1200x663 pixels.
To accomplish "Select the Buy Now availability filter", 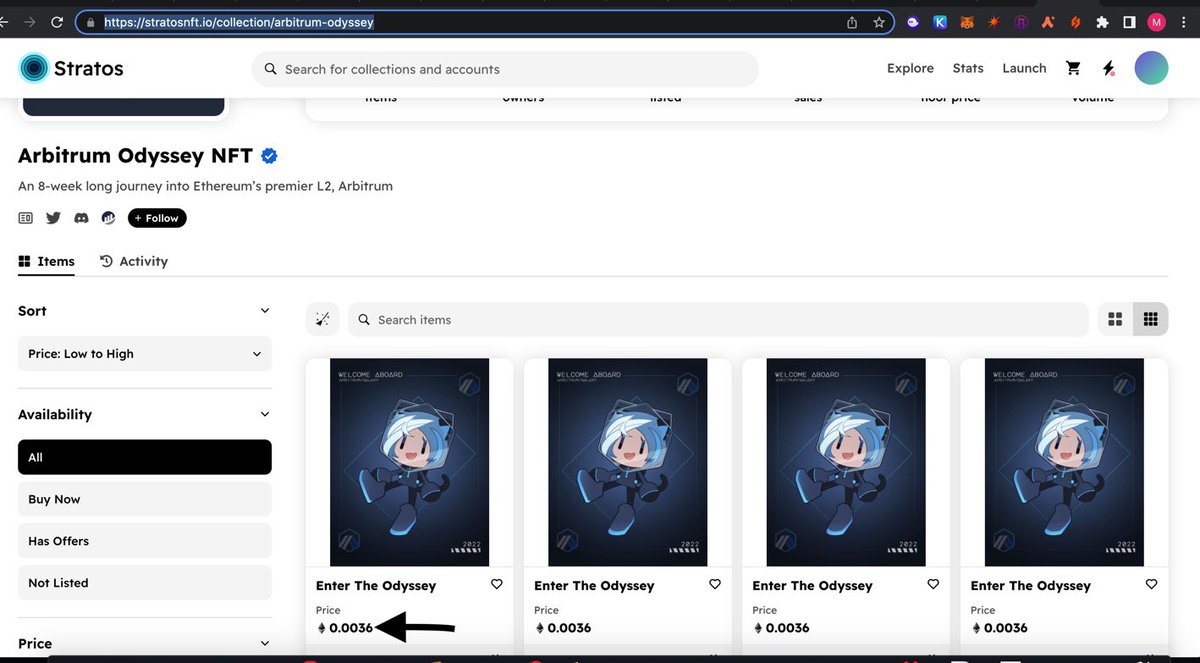I will [145, 499].
